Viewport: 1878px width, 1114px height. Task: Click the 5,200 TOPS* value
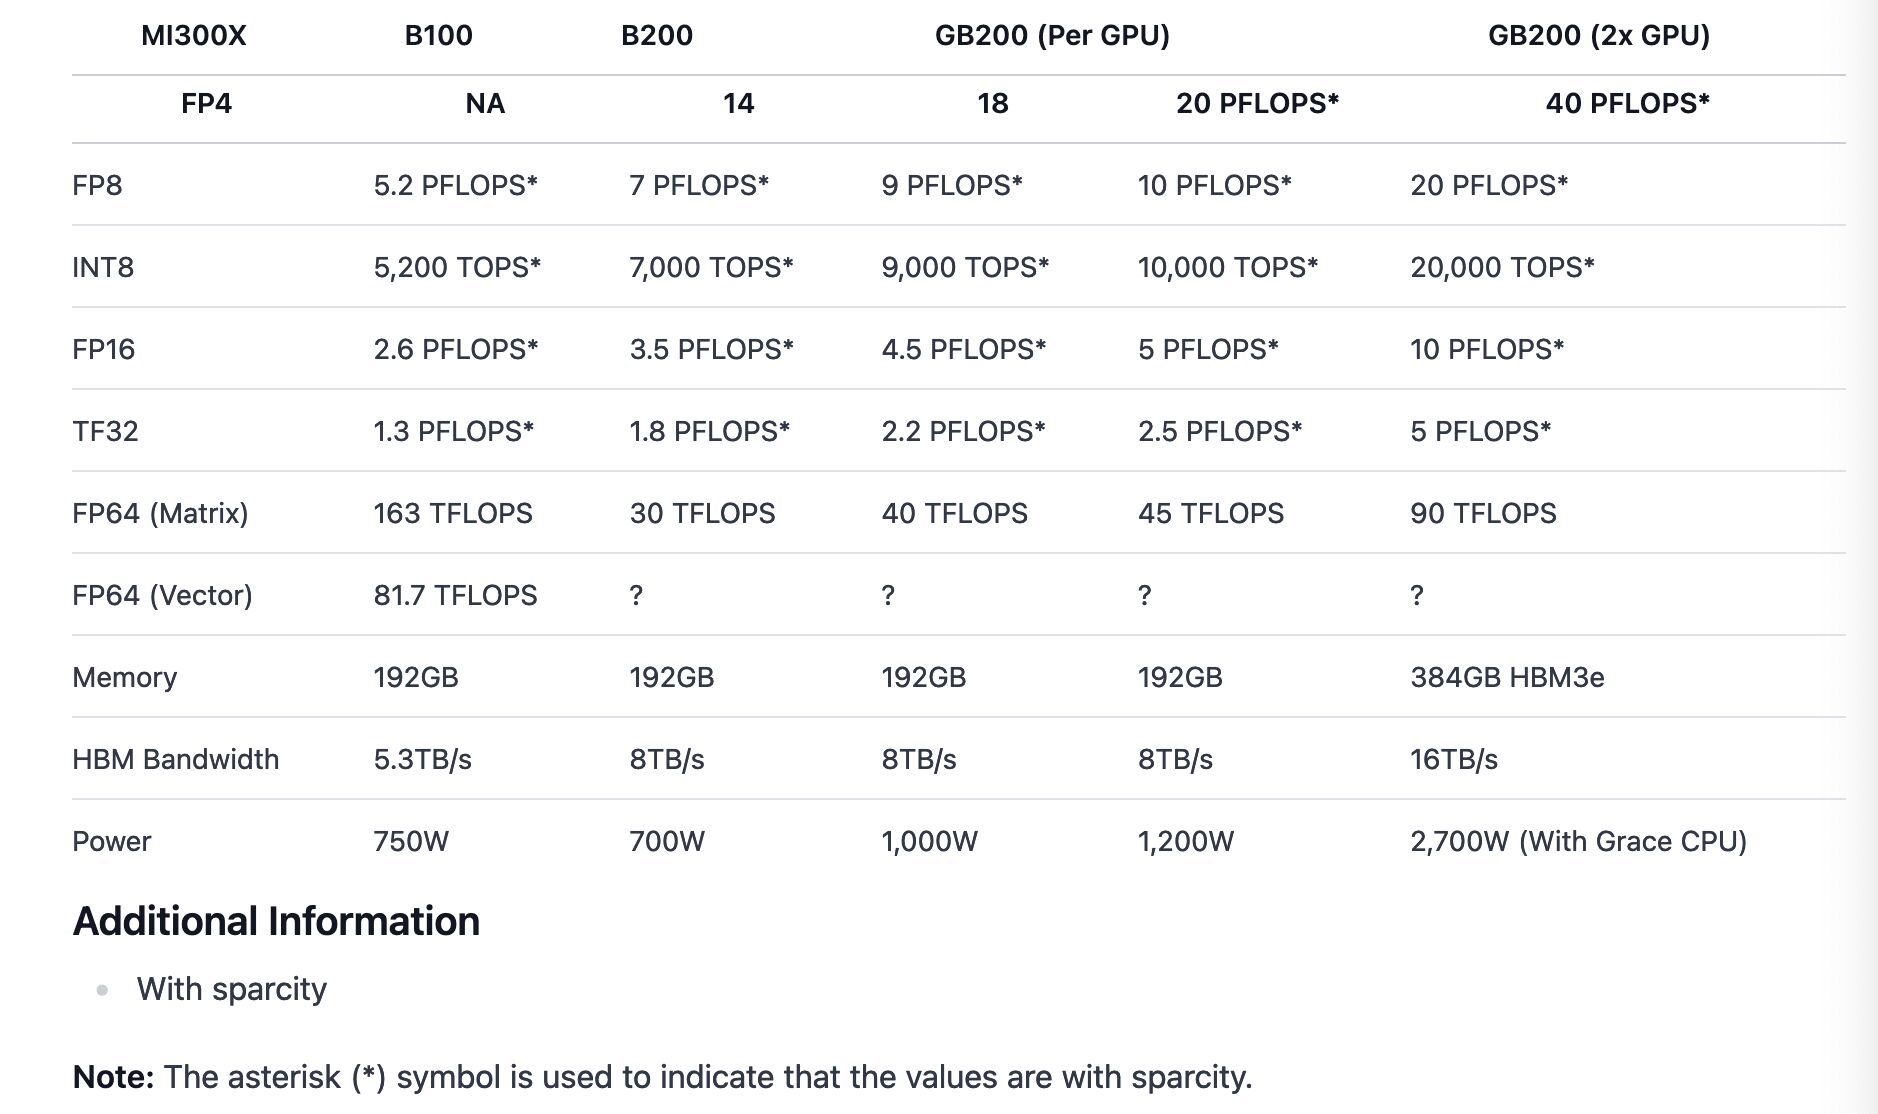(457, 267)
